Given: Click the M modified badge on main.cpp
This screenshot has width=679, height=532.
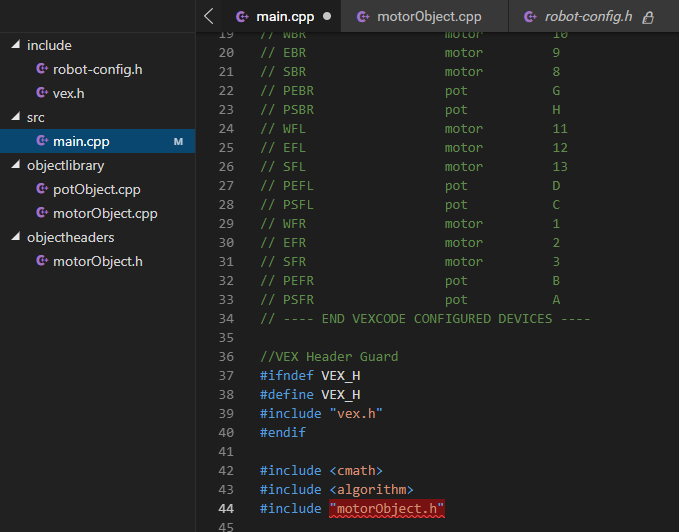Looking at the screenshot, I should [178, 142].
